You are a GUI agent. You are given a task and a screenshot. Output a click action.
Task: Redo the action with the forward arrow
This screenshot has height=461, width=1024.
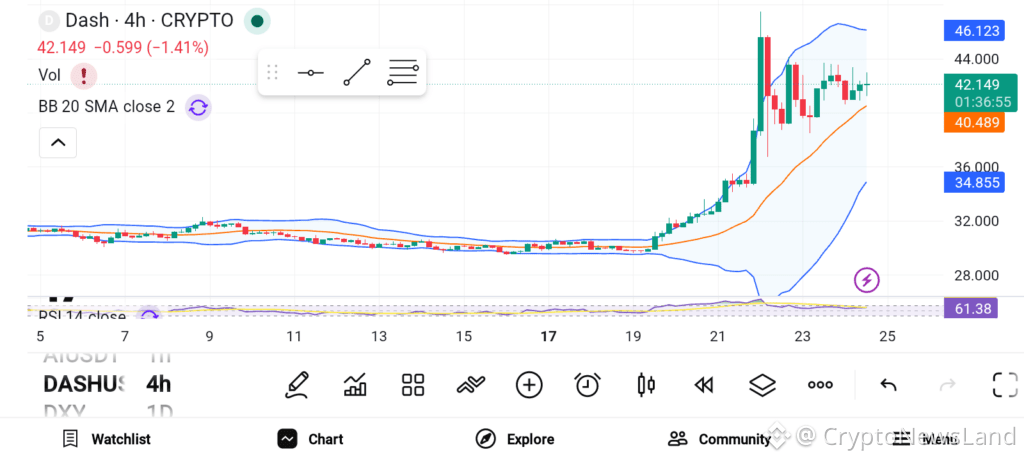[947, 385]
